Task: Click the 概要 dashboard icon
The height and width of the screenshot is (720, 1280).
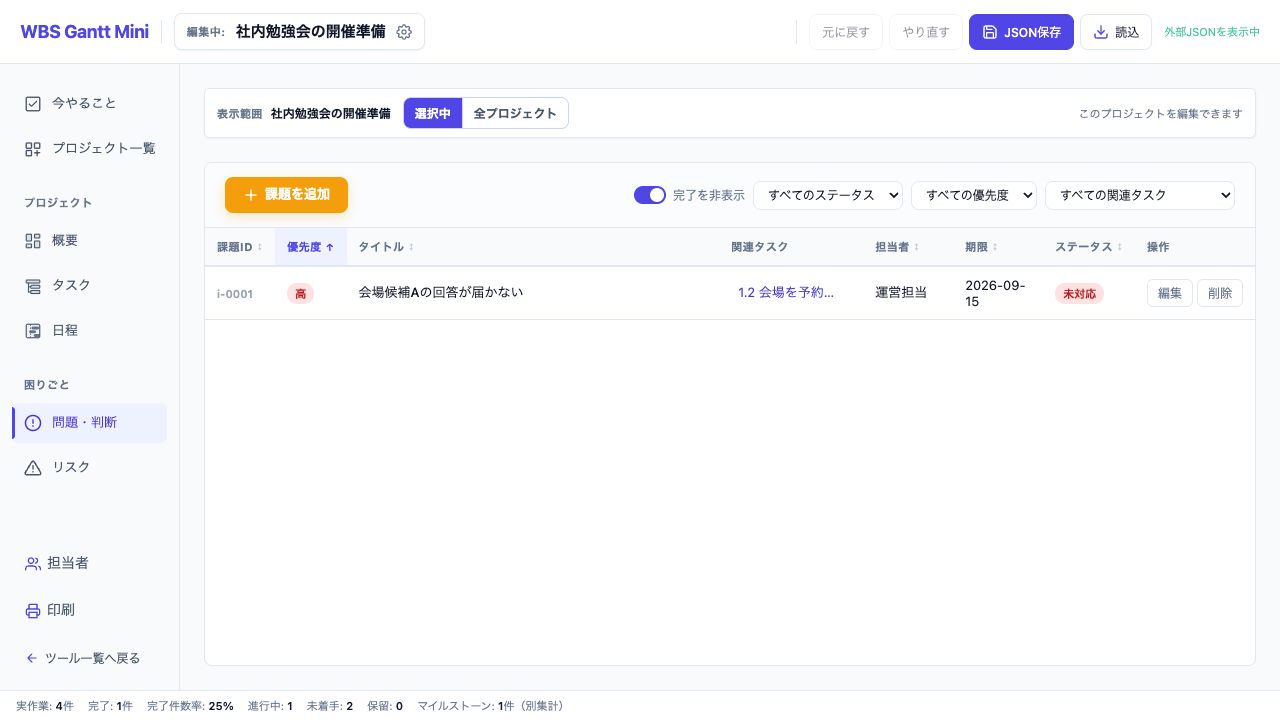Action: click(x=33, y=240)
